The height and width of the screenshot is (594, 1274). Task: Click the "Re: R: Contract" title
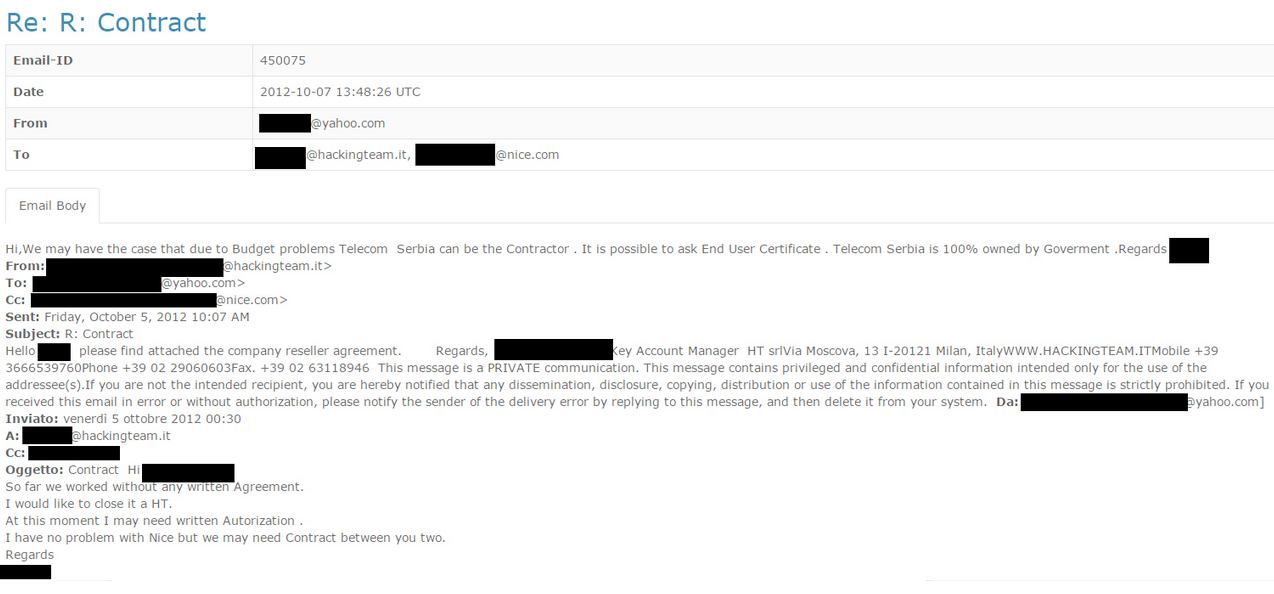[x=106, y=22]
